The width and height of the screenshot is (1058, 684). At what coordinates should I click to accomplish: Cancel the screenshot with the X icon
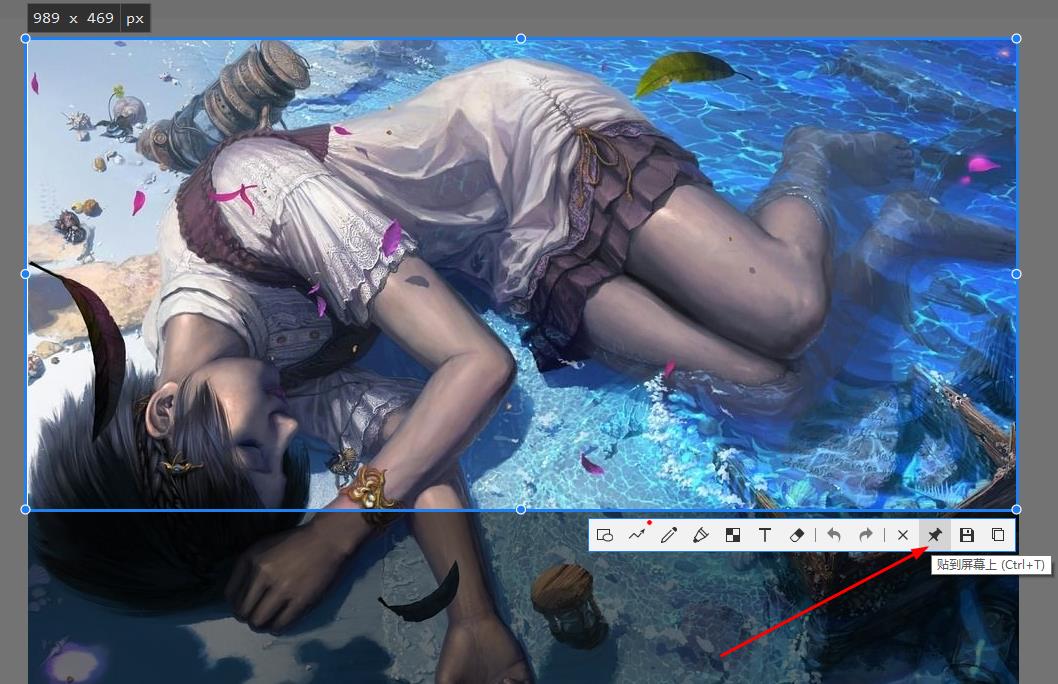(x=903, y=535)
